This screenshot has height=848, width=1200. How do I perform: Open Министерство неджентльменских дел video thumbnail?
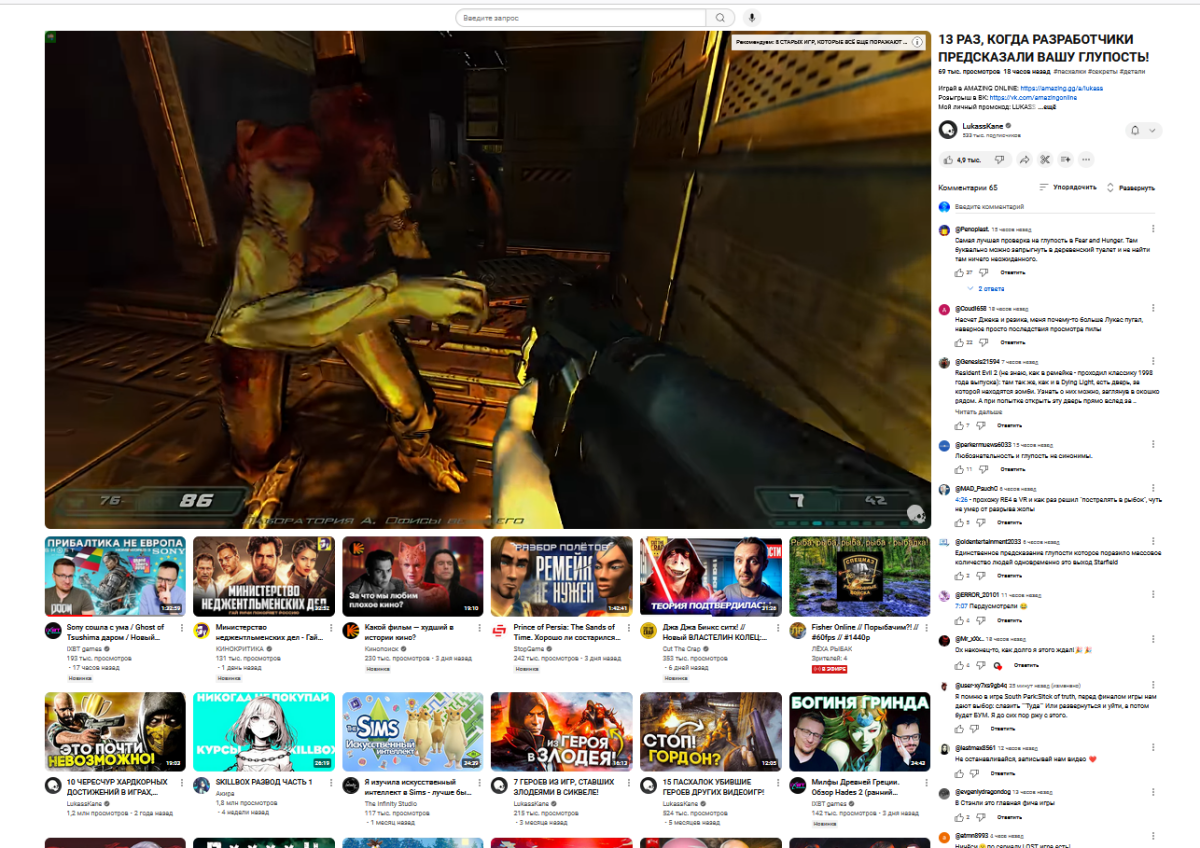click(x=264, y=576)
